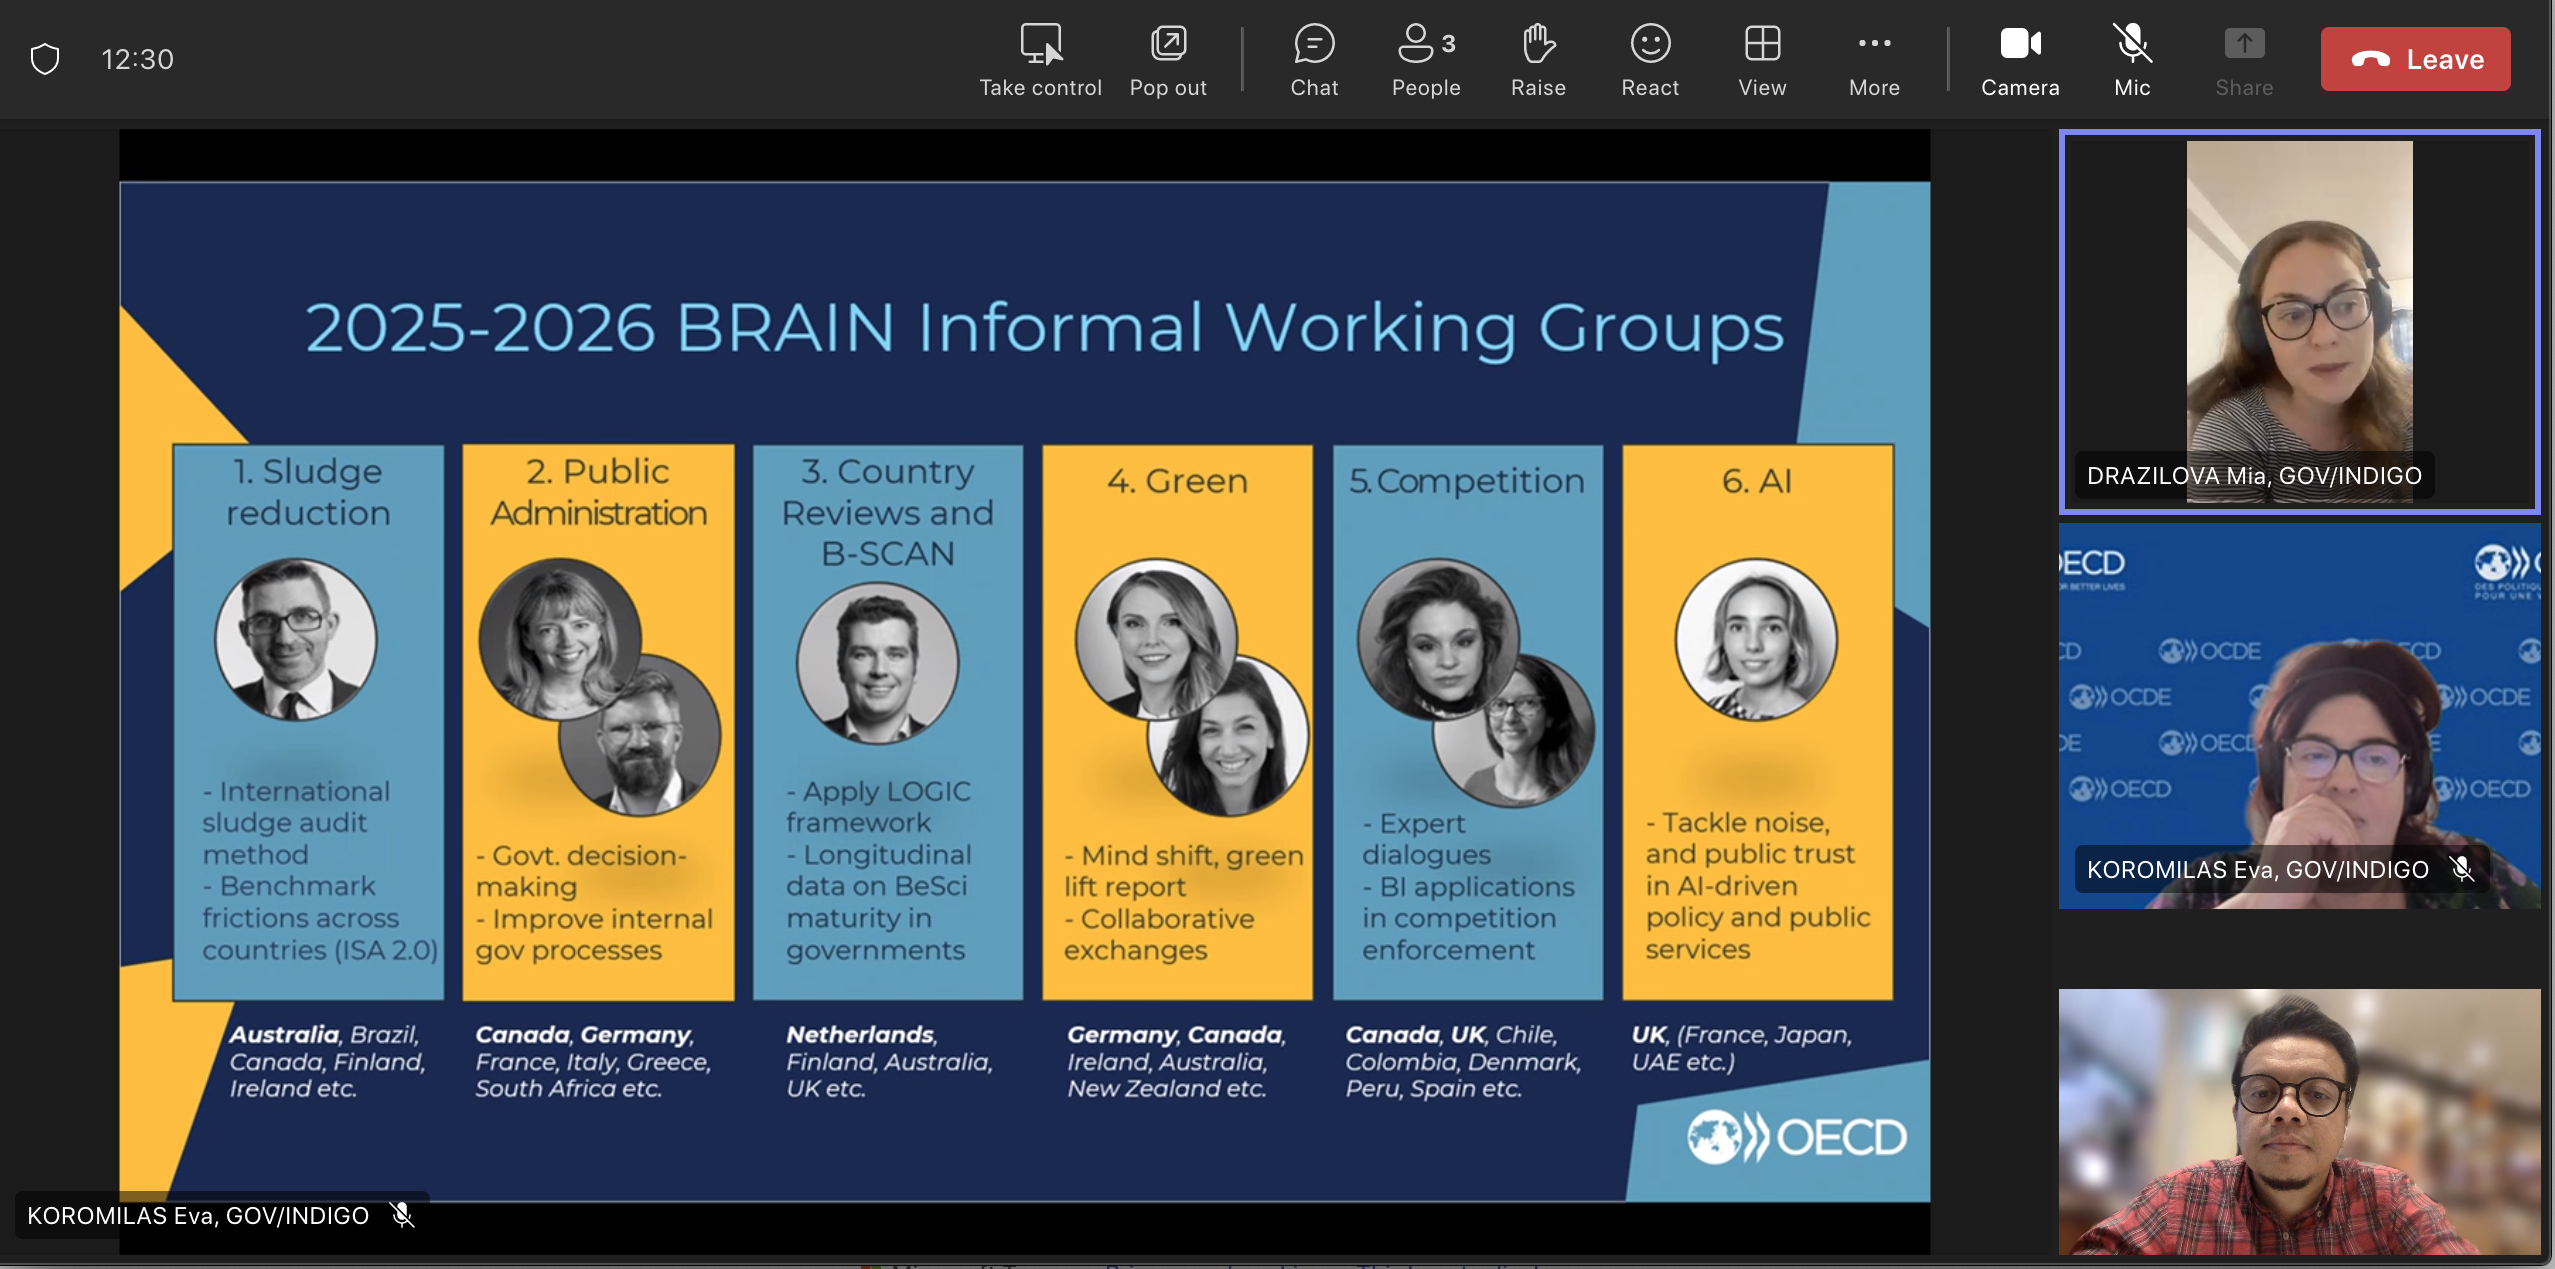Click the '6. AI' column heading
Viewport: 2555px width, 1269px height.
[x=1757, y=481]
